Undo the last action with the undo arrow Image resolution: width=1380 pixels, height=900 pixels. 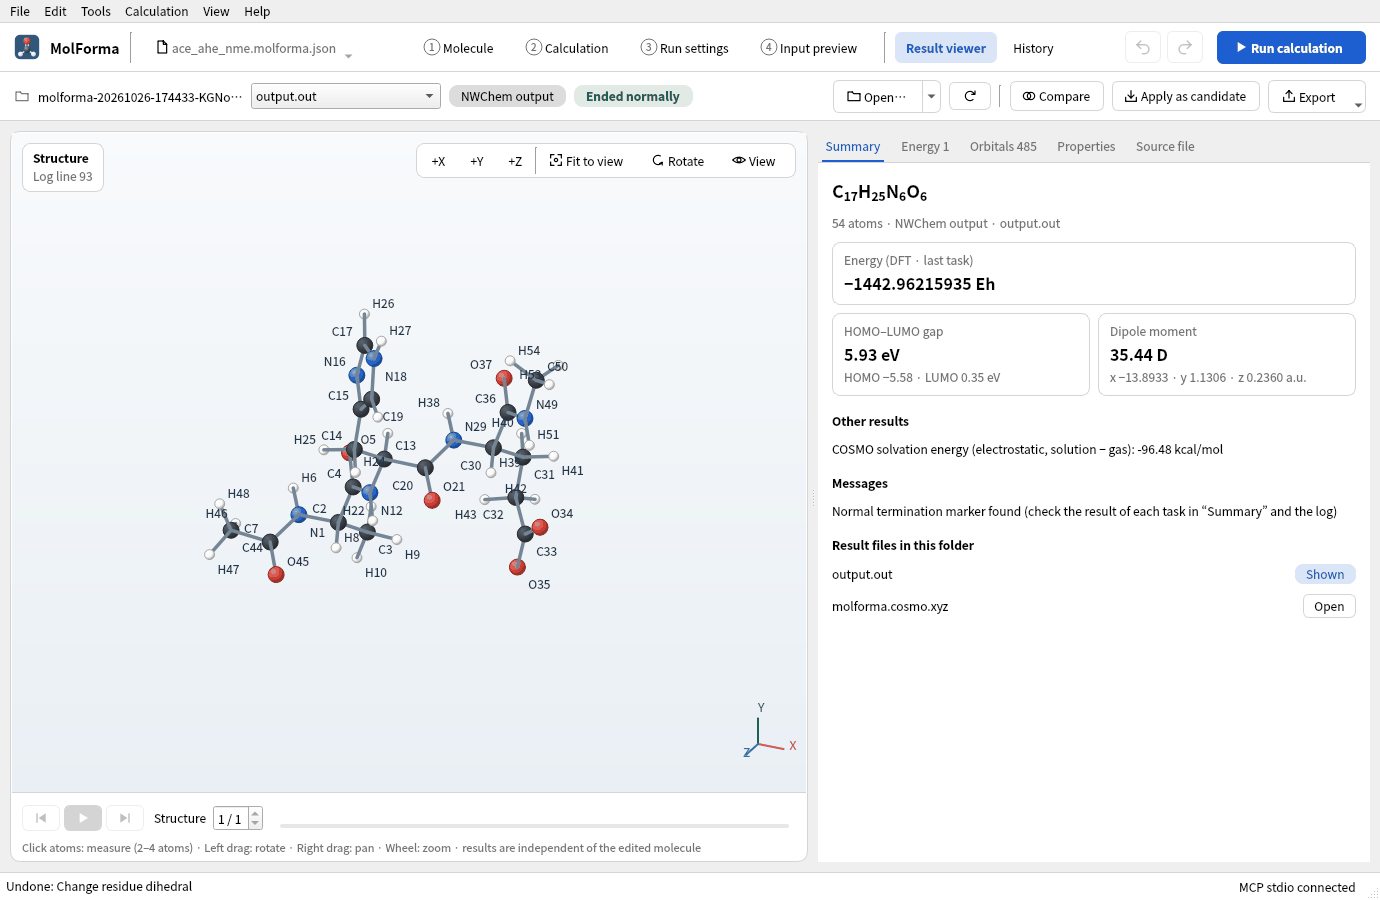[x=1143, y=47]
